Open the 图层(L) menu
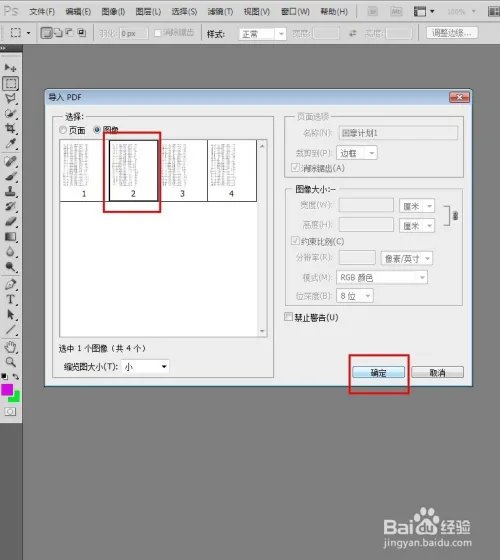500x560 pixels. pyautogui.click(x=148, y=12)
